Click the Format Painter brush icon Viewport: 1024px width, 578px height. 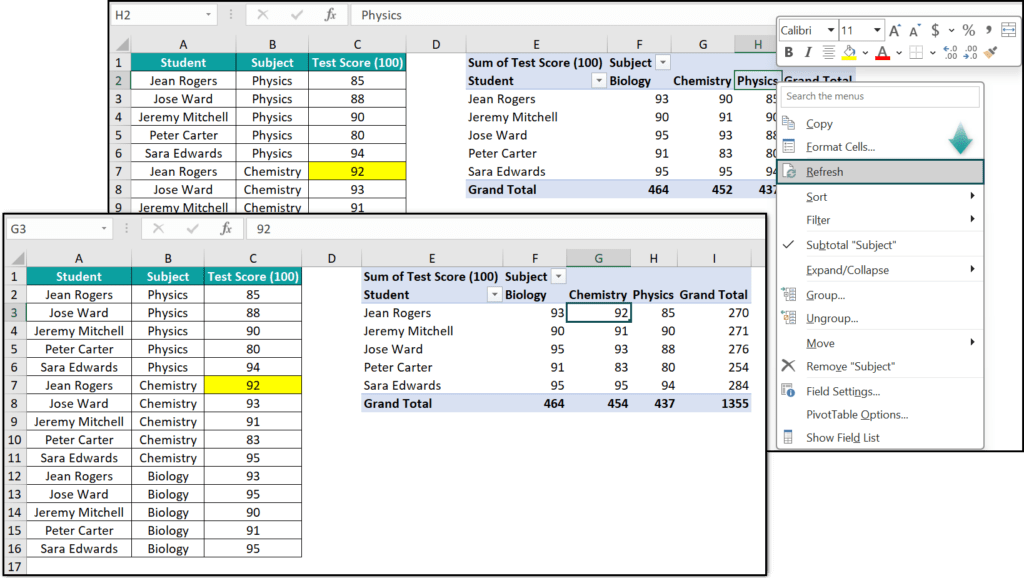point(990,52)
